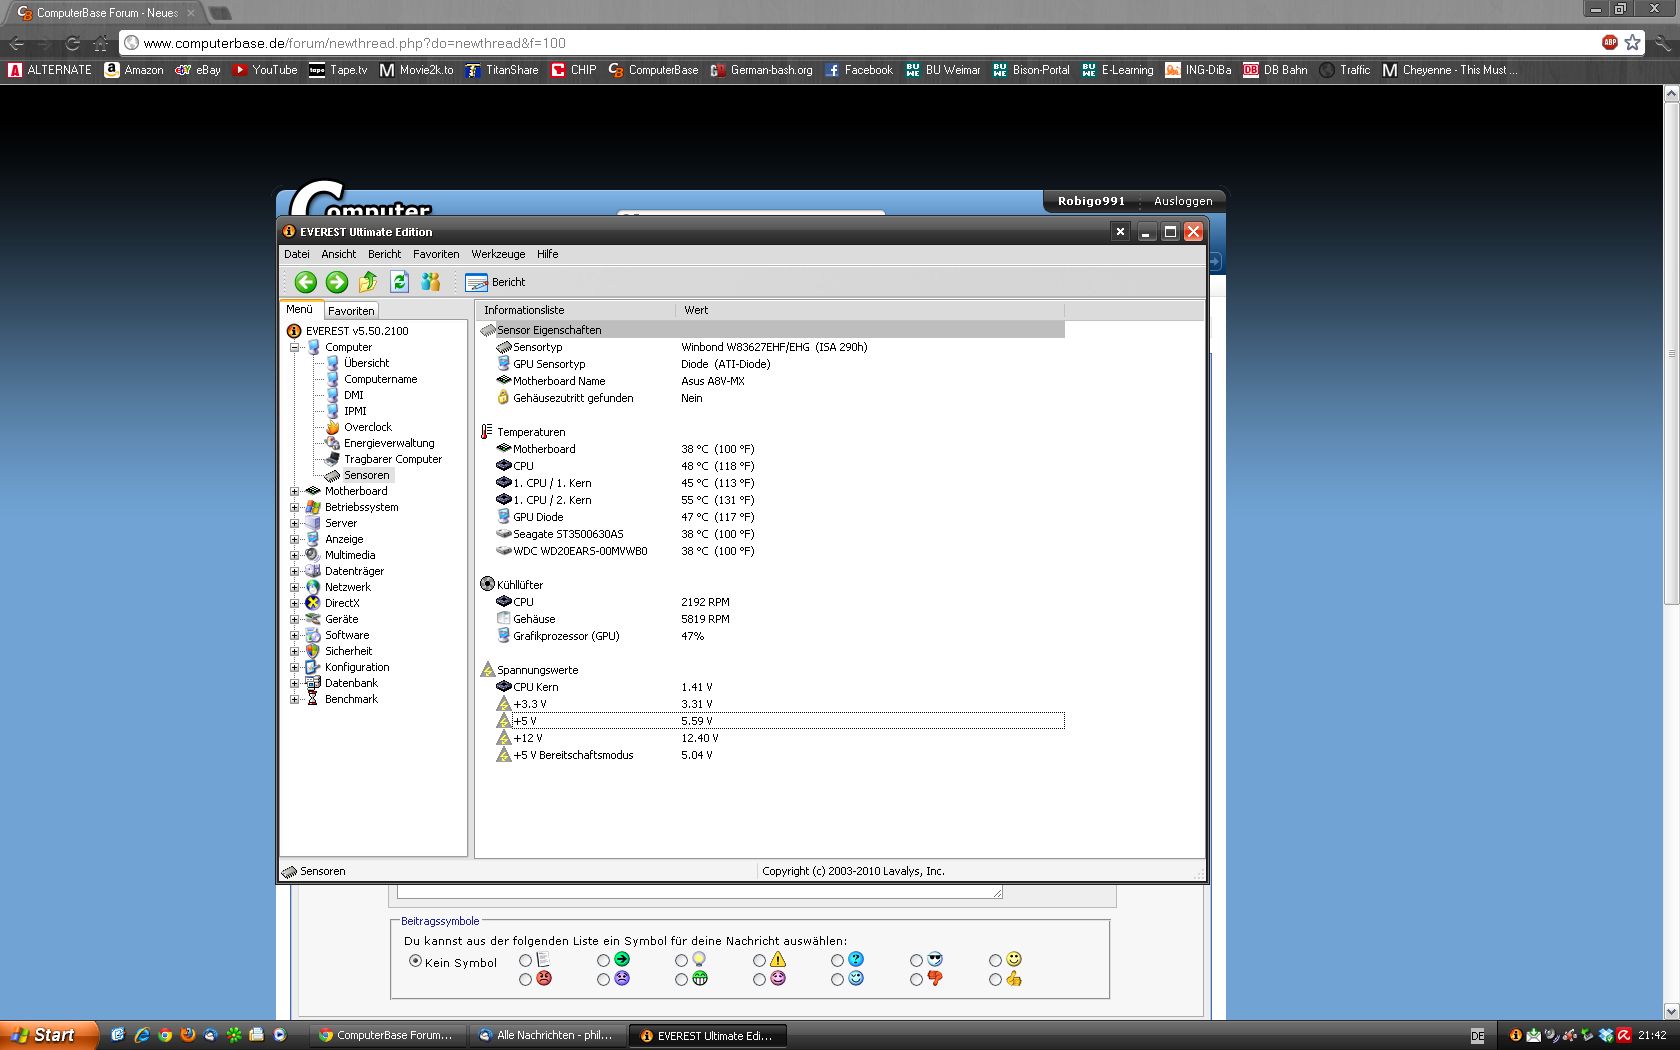
Task: Launch Chrome from the quick launch bar
Action: (x=165, y=1035)
